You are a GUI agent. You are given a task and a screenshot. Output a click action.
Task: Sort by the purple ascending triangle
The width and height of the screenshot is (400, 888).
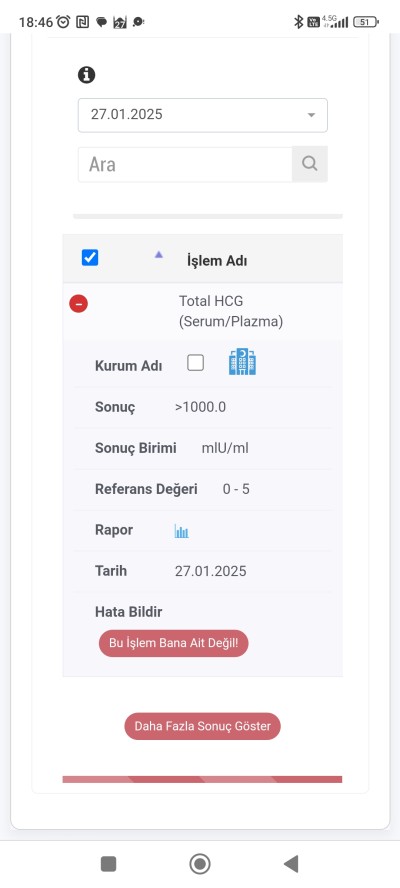click(159, 255)
